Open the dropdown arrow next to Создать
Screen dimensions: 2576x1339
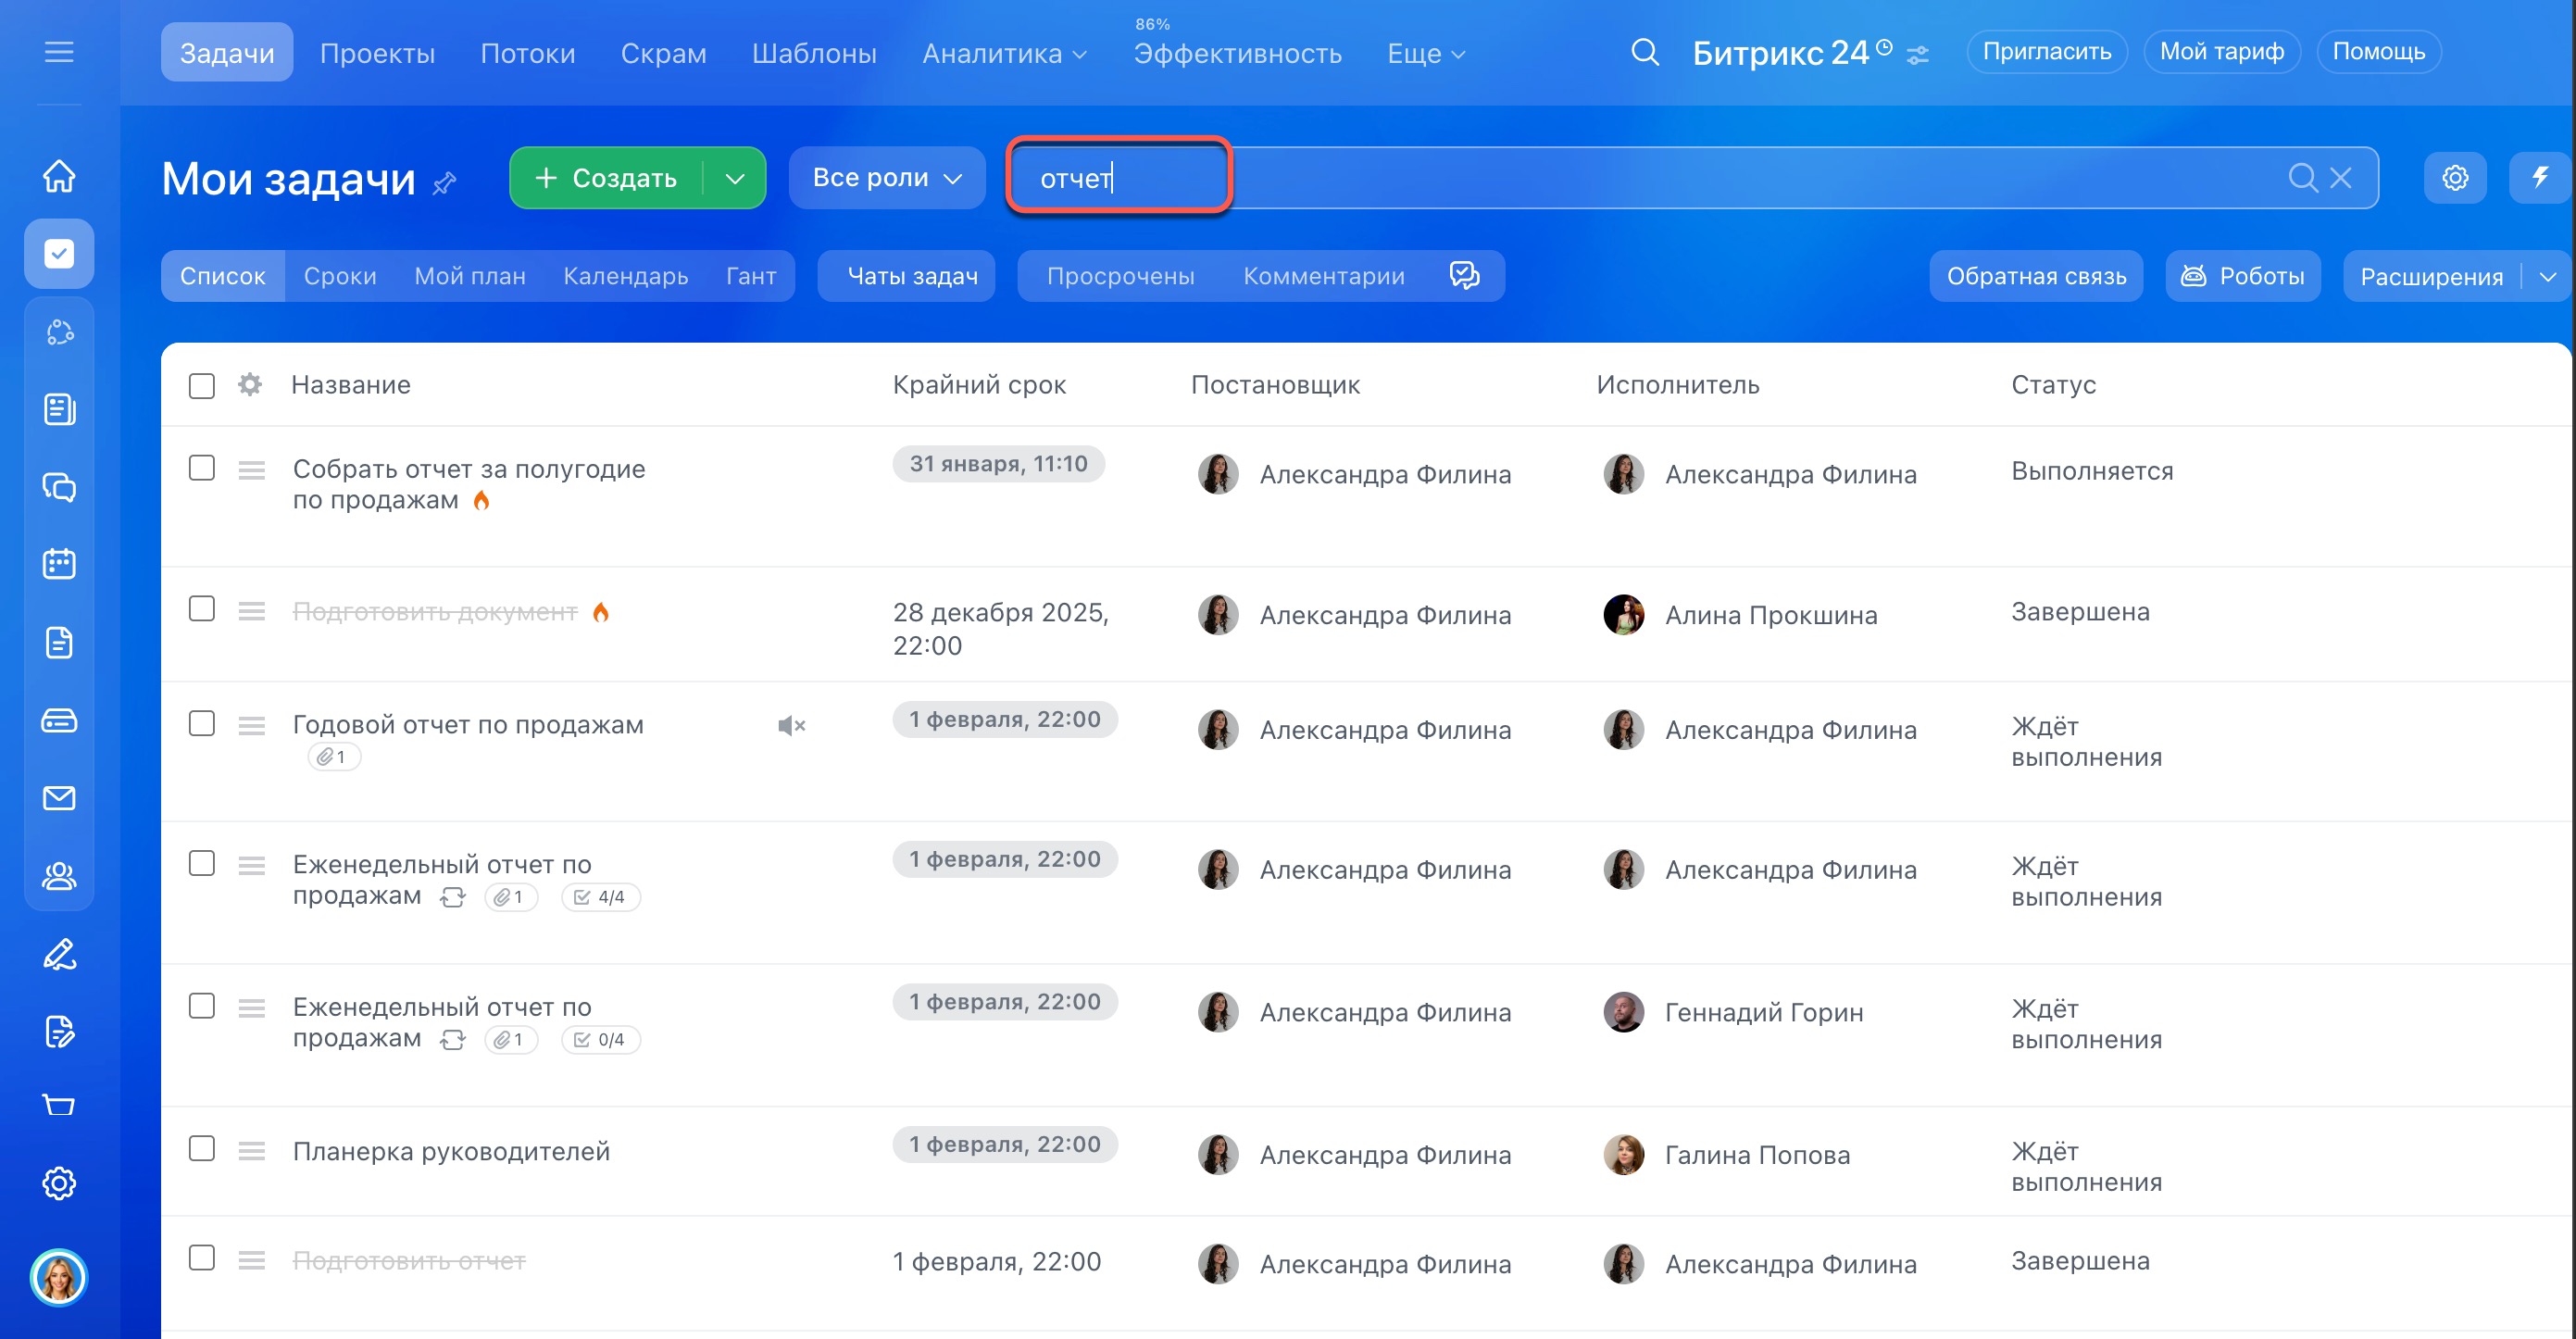coord(735,178)
